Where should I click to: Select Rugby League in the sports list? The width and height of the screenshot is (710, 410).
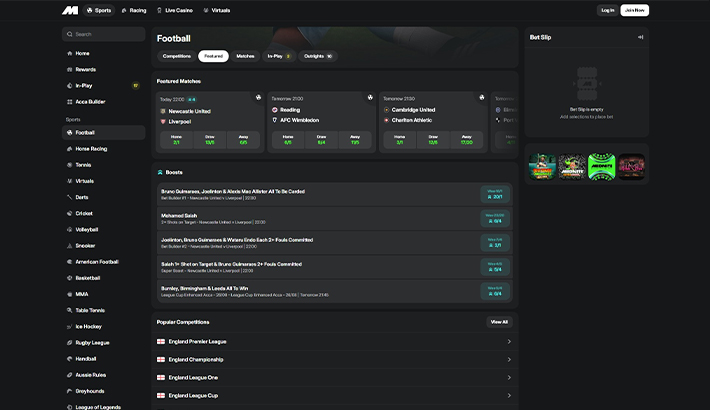click(104, 343)
